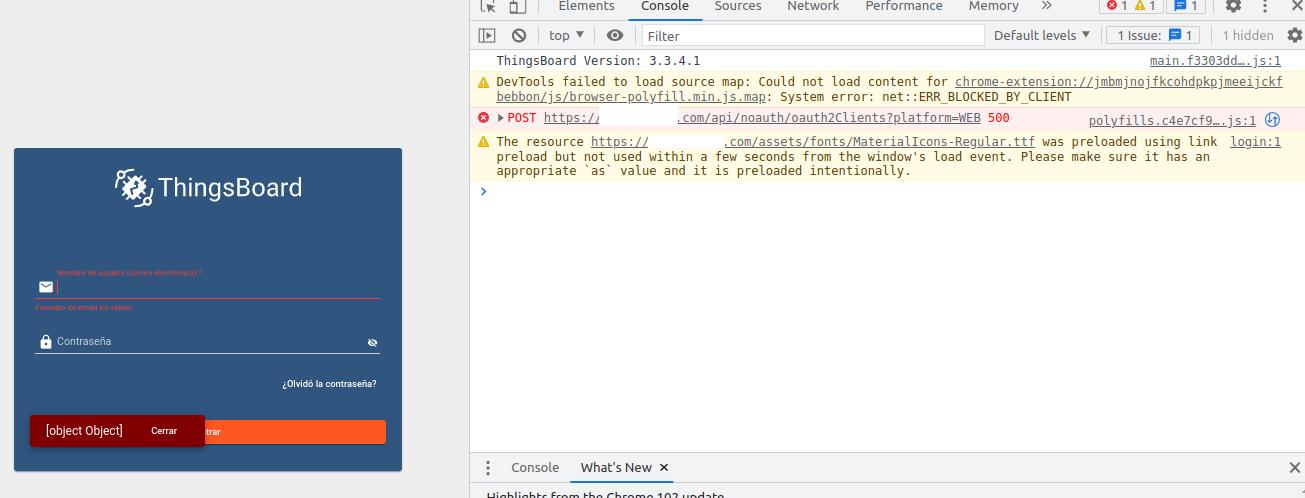The width and height of the screenshot is (1305, 498).
Task: Open the DevTools three-dot customize menu
Action: (x=1263, y=6)
